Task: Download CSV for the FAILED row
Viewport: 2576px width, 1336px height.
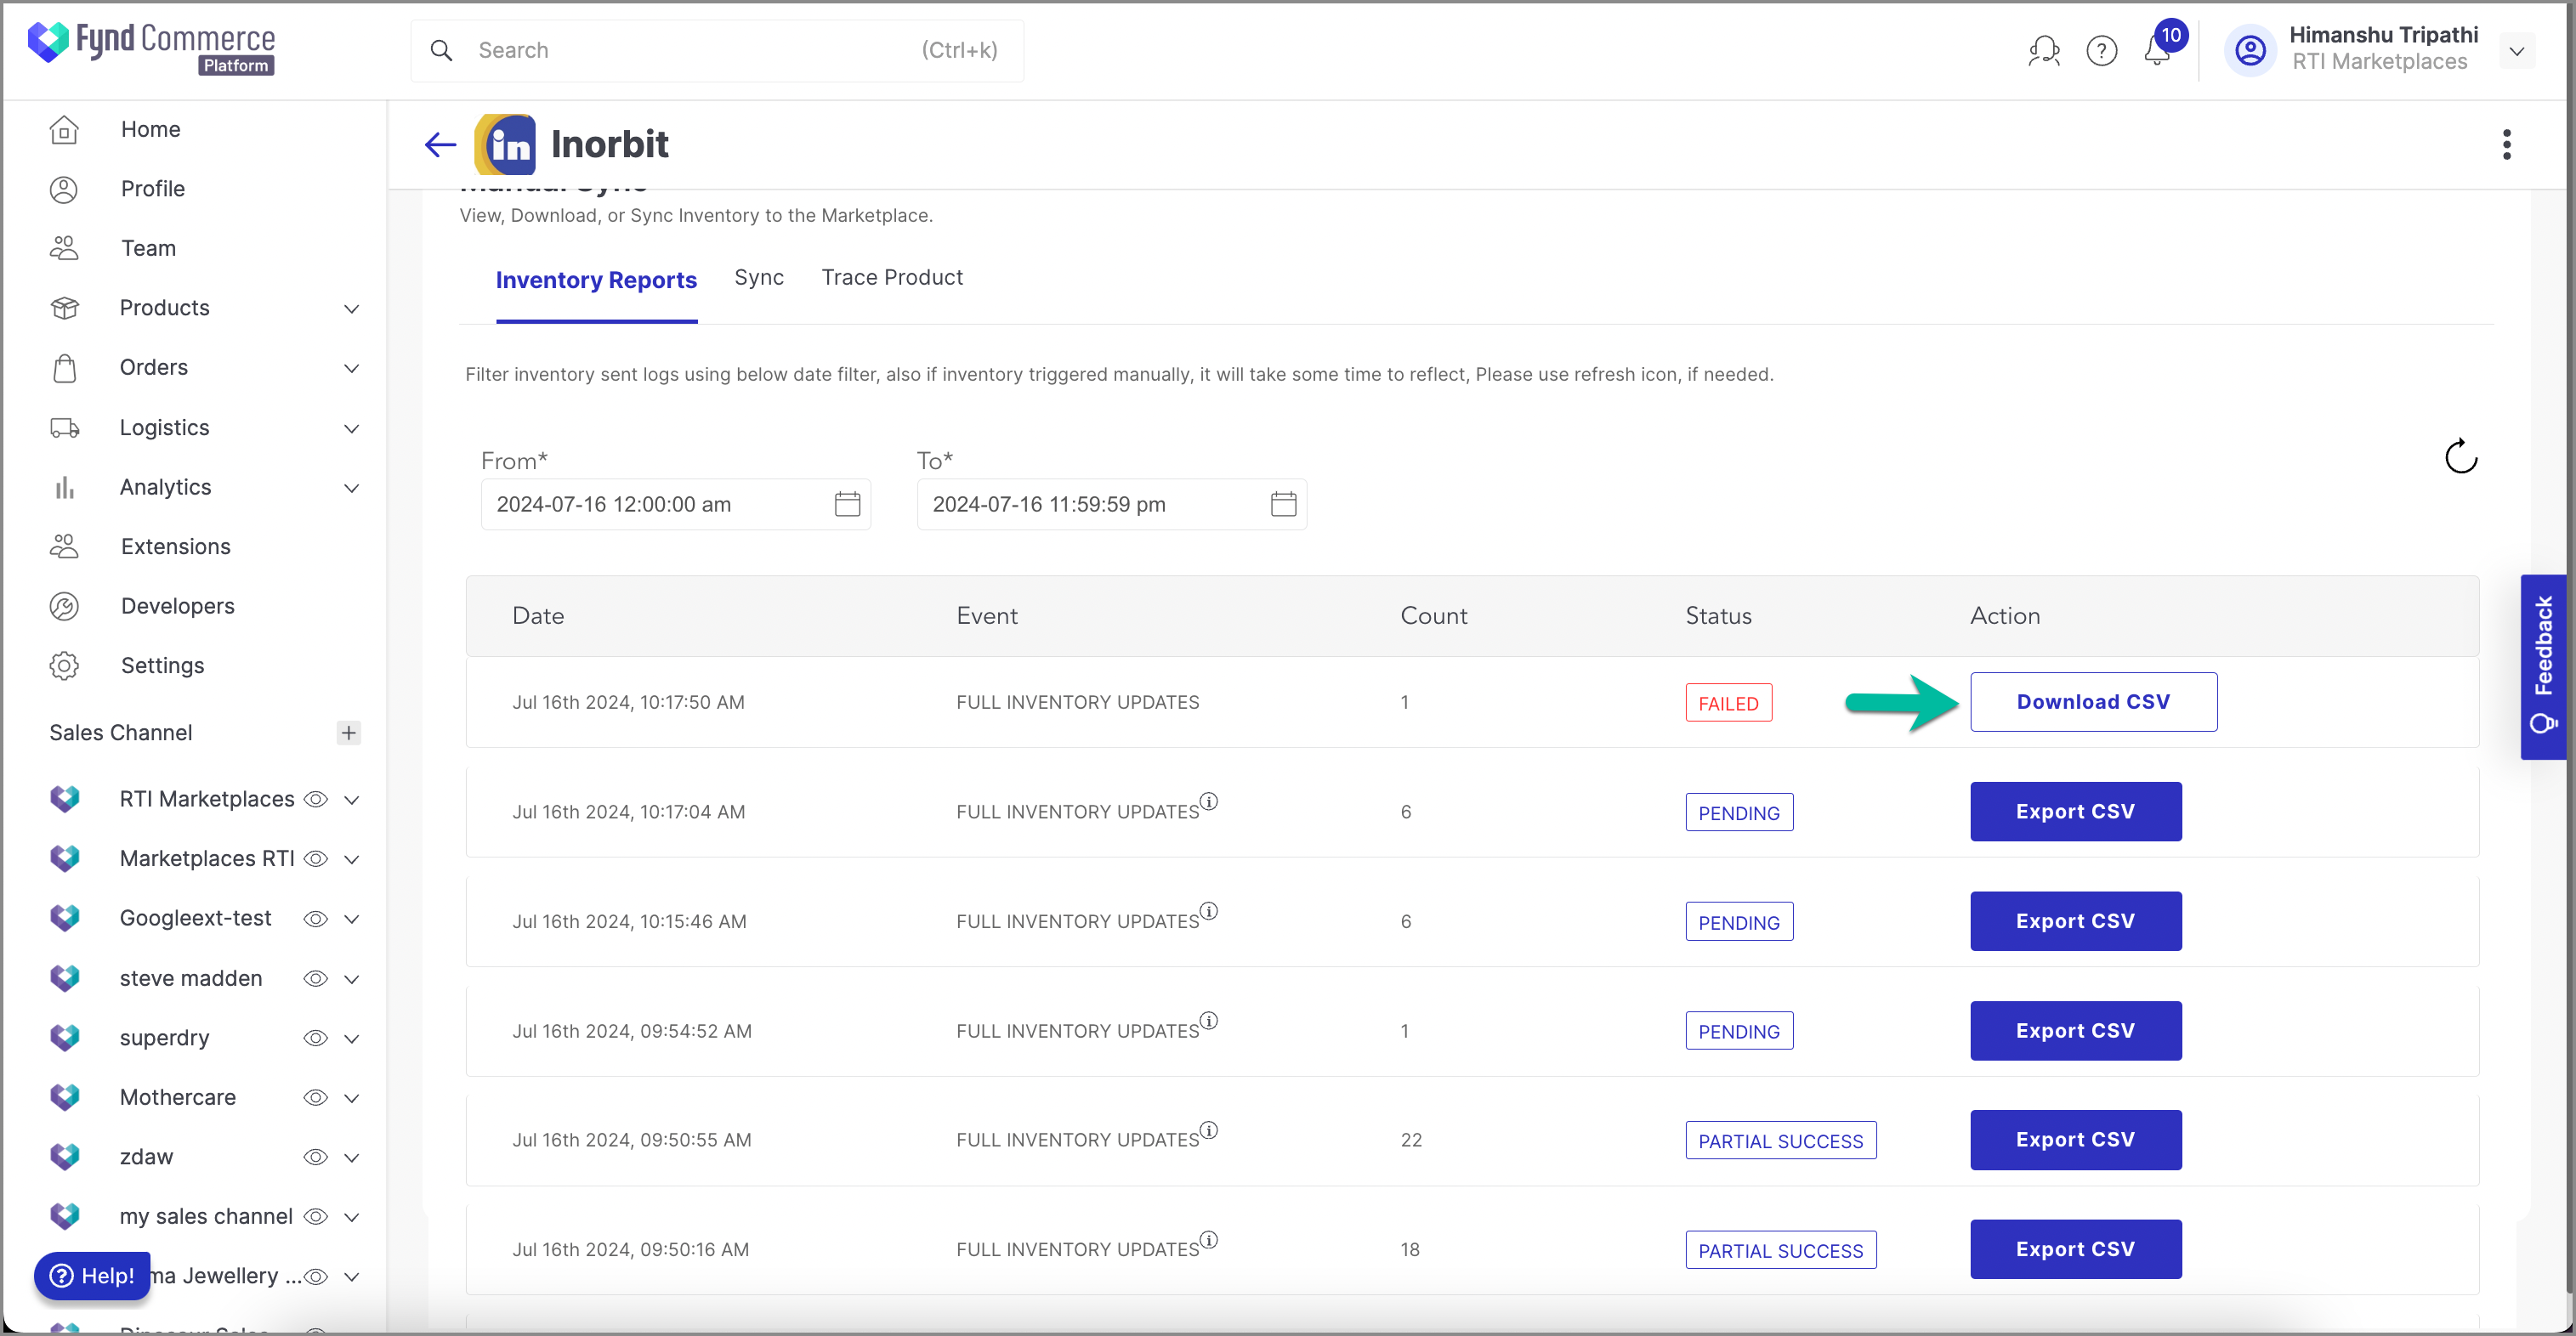Action: click(x=2093, y=702)
